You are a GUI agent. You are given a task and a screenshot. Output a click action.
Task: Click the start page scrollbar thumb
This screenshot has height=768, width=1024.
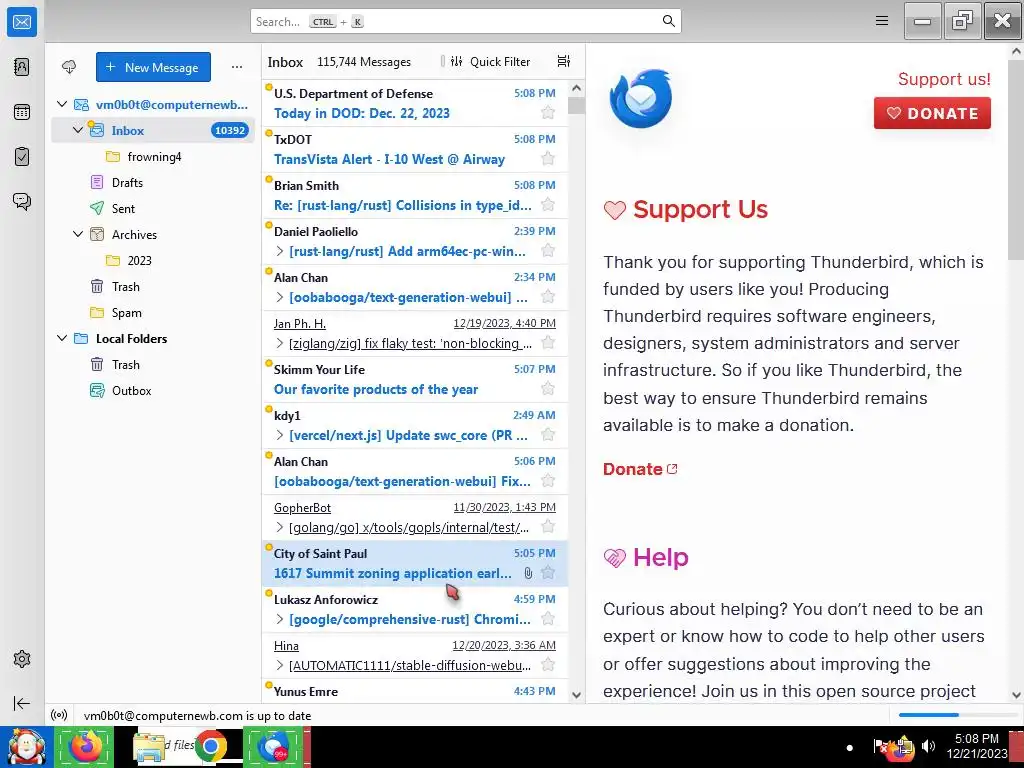(1016, 159)
